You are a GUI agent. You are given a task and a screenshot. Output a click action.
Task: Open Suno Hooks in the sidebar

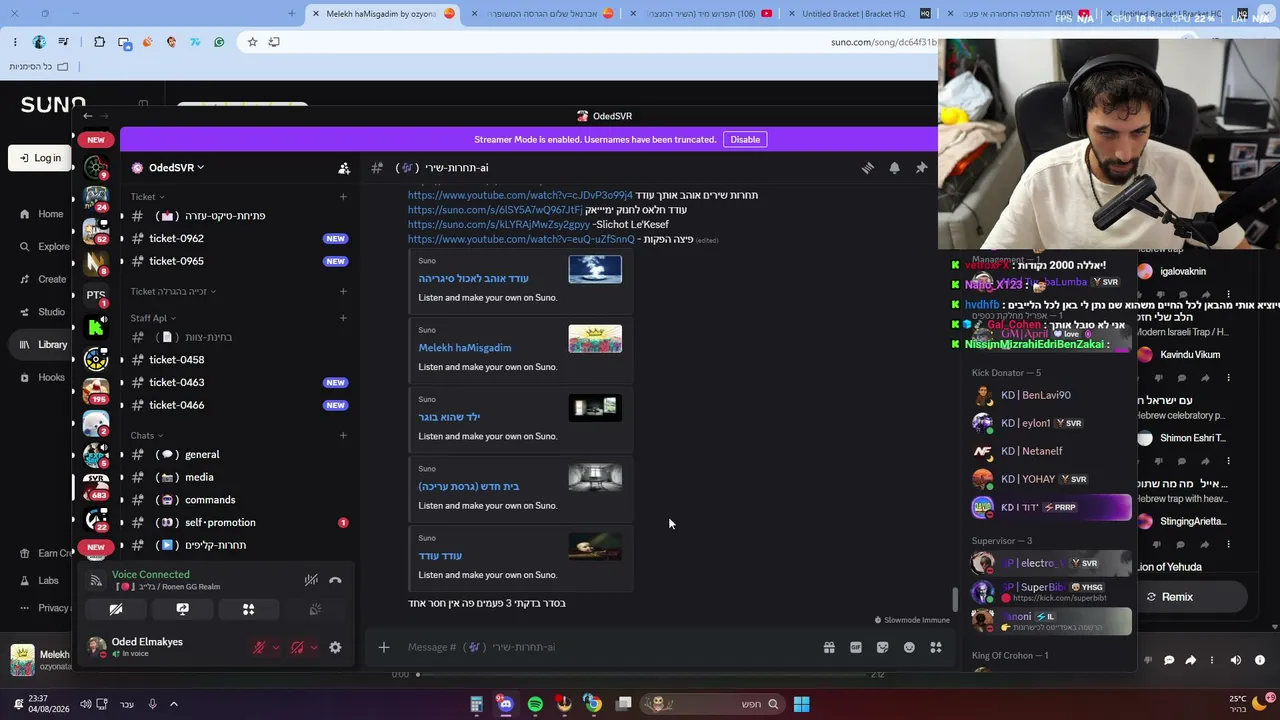pos(43,378)
